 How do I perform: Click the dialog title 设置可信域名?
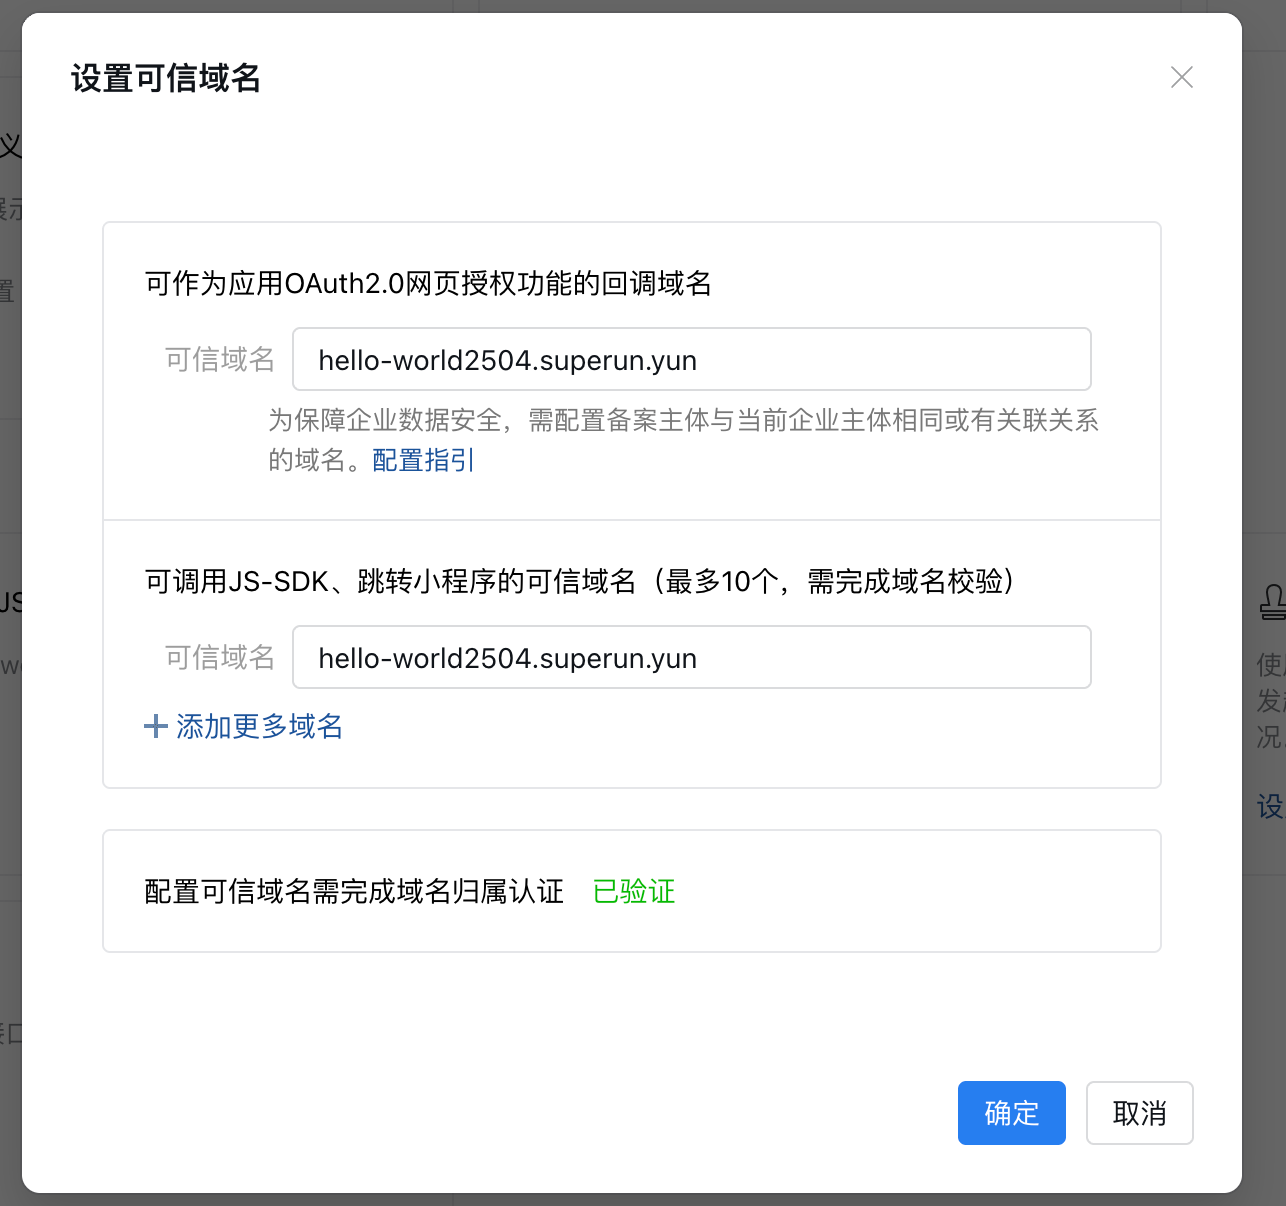pos(166,78)
